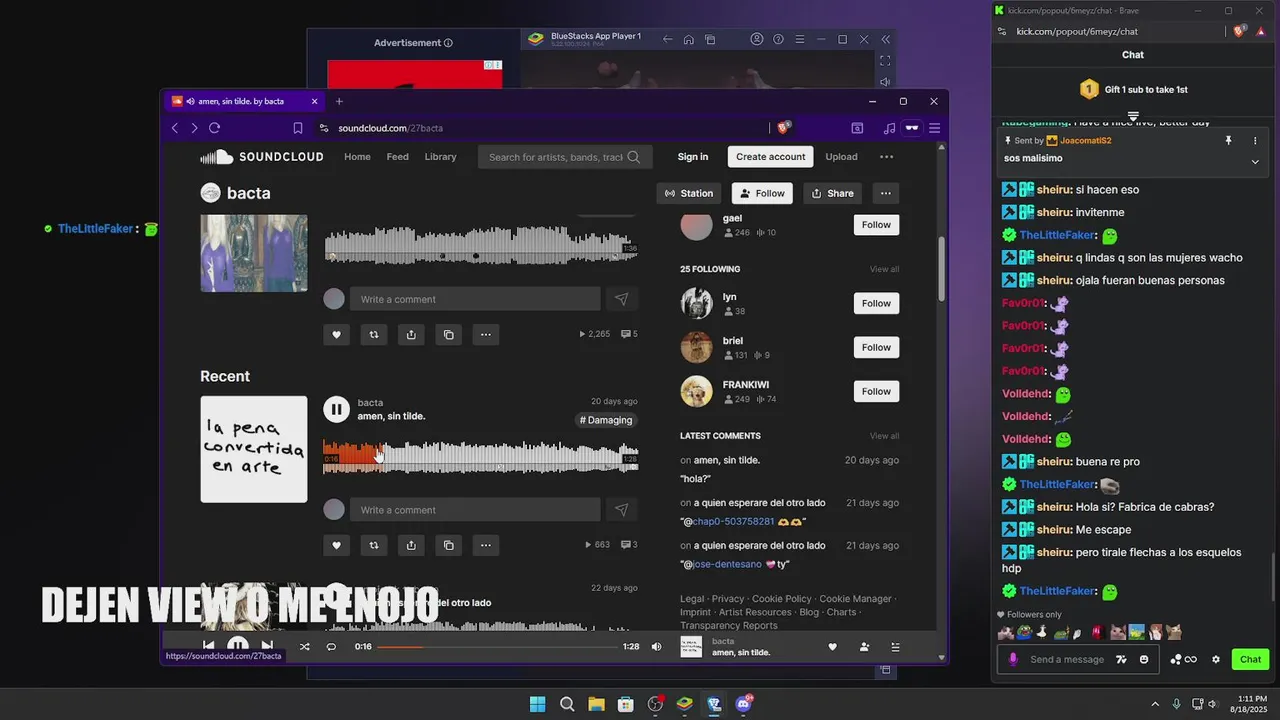This screenshot has width=1280, height=720.
Task: Click comment field under 'amen, sin tilde.'
Action: click(475, 510)
